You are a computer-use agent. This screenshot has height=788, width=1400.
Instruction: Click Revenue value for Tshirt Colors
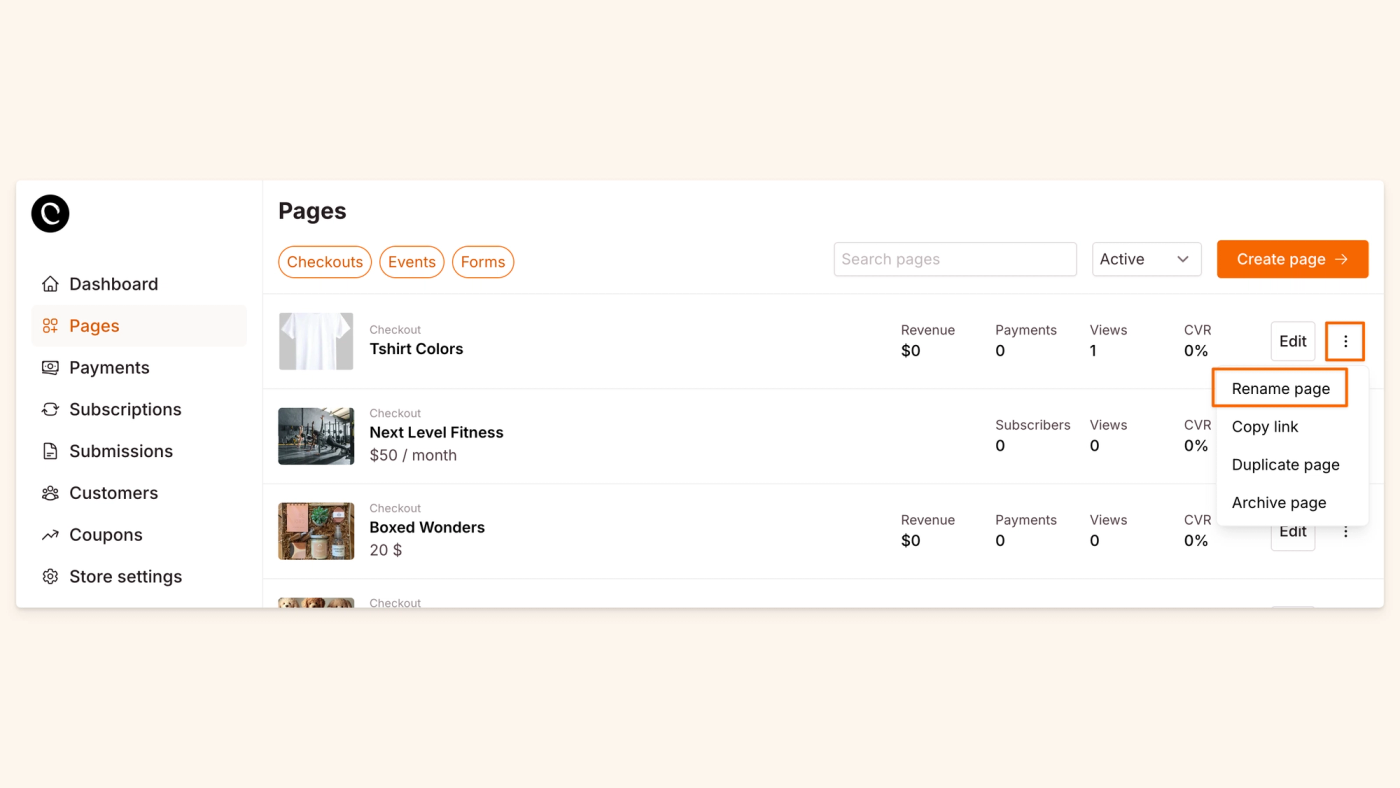[x=911, y=351]
